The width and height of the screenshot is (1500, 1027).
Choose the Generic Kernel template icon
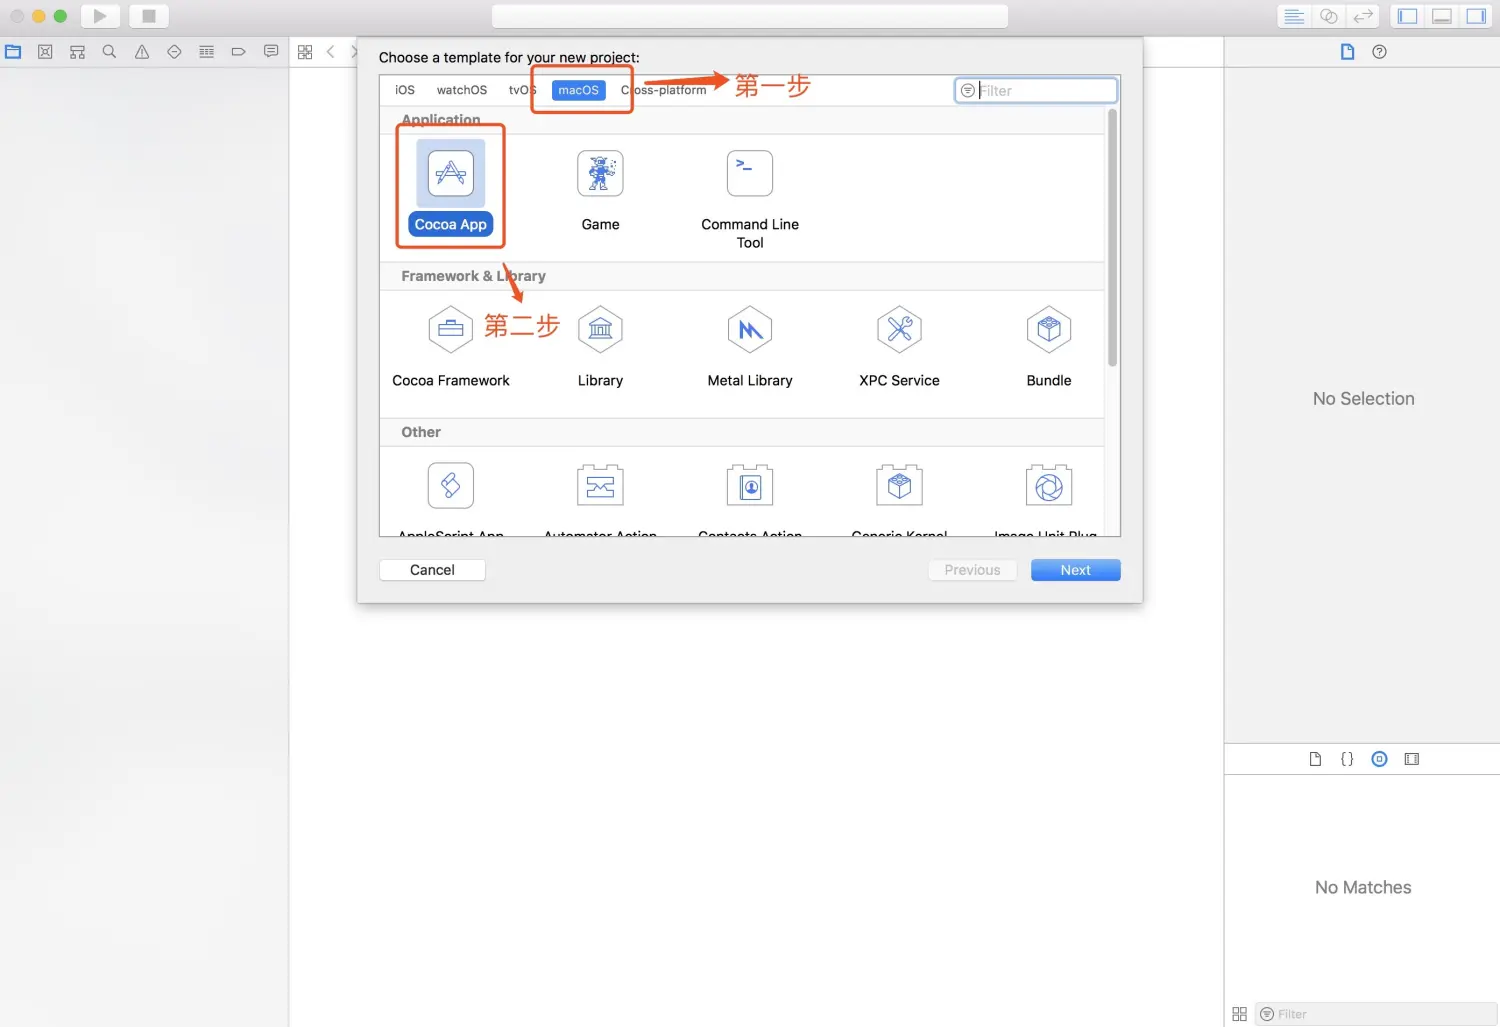click(900, 485)
